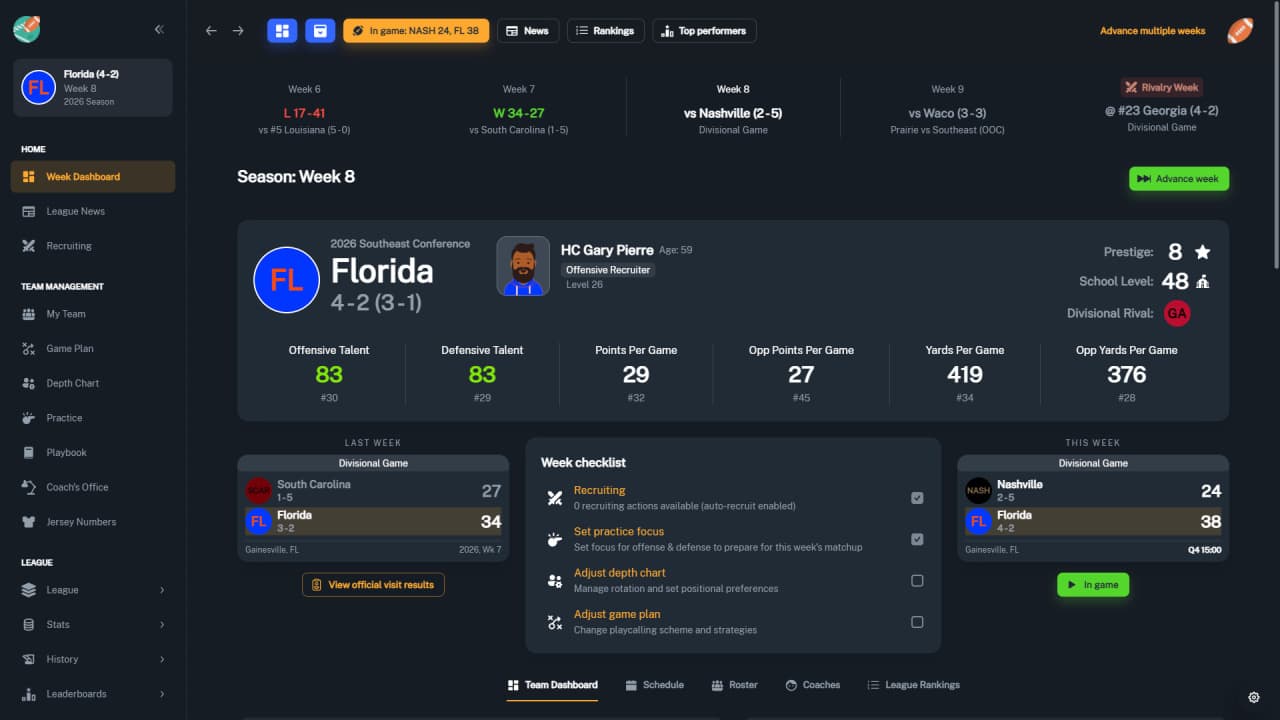Open Depth Chart in sidebar

[72, 383]
